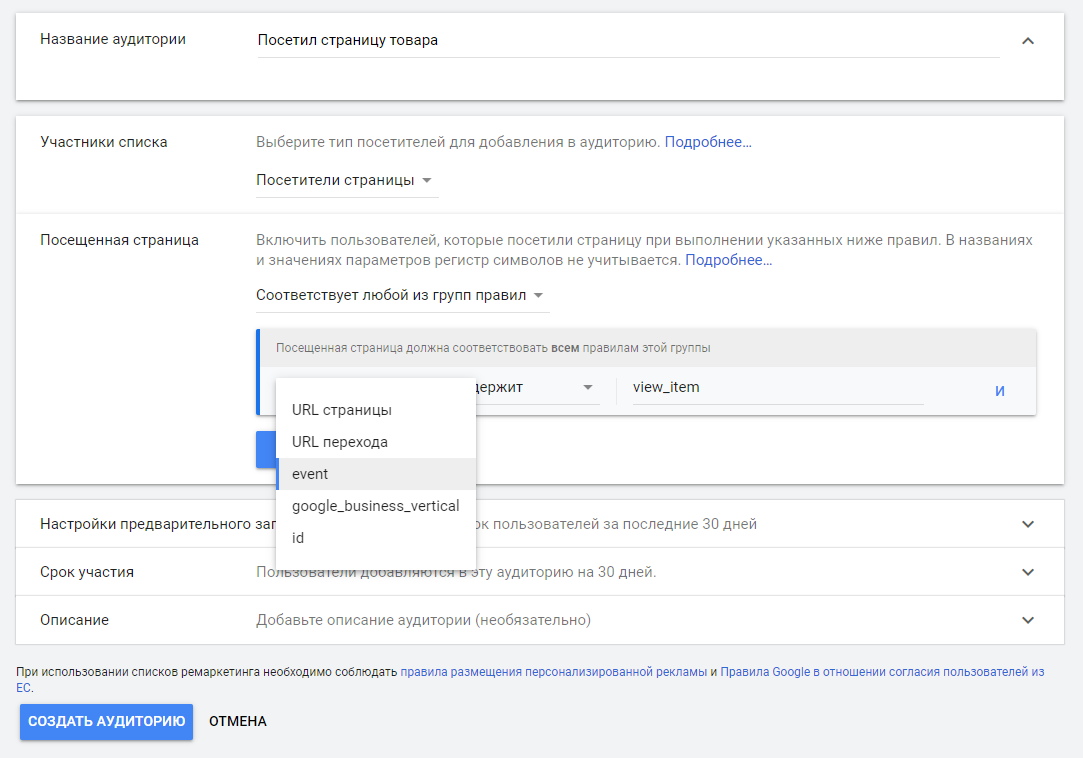Expand the prefill settings section chevron
Image resolution: width=1083 pixels, height=758 pixels.
[1027, 524]
